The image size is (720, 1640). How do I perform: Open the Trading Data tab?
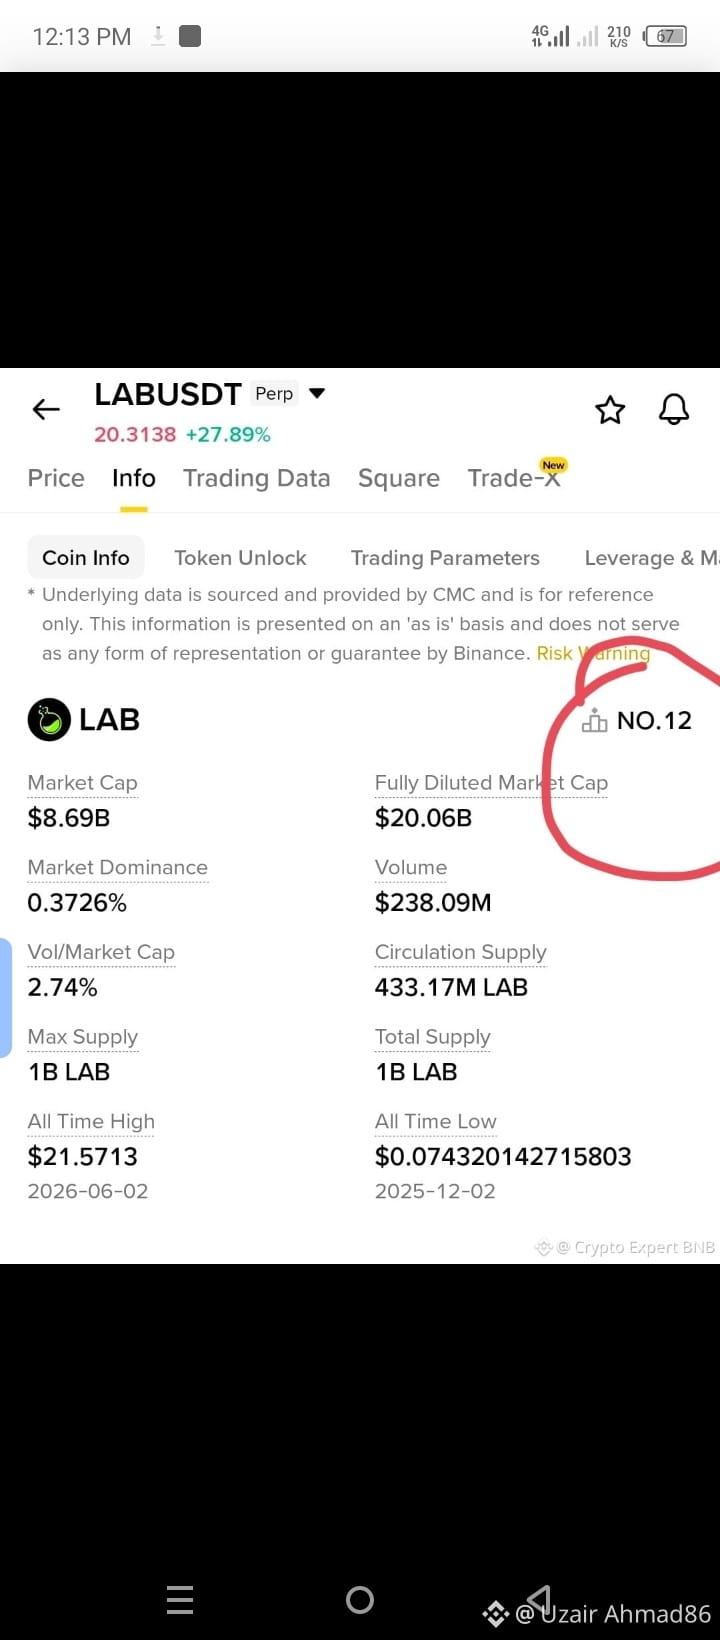(x=256, y=478)
